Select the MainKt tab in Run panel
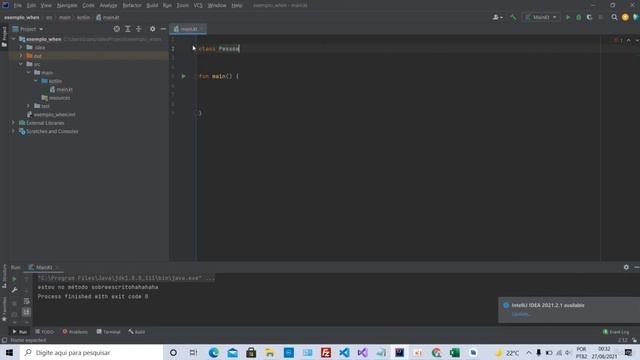The height and width of the screenshot is (360, 640). pyautogui.click(x=43, y=267)
